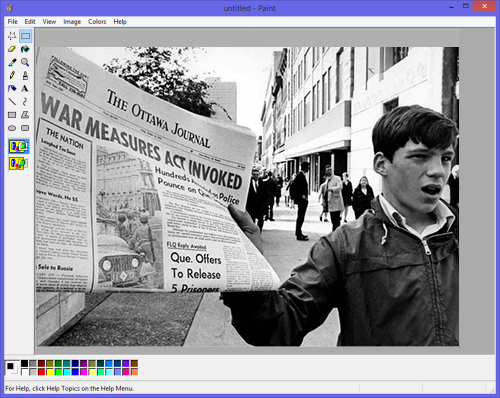The height and width of the screenshot is (398, 500).
Task: Pick the Rounded Rectangle tool
Action: (25, 128)
